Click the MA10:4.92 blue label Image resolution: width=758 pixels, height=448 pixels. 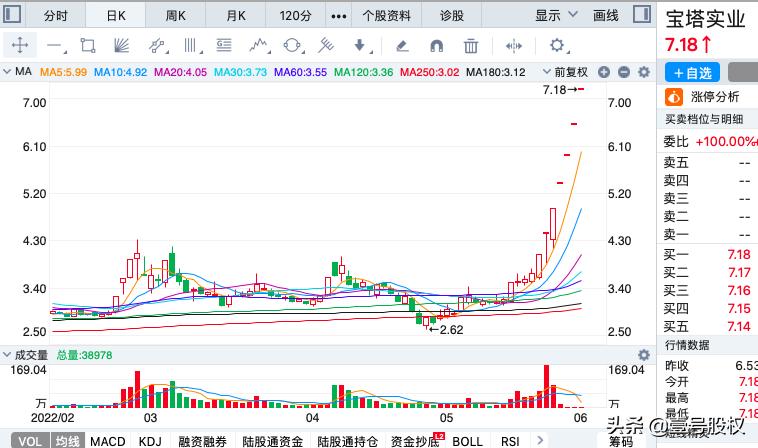[120, 72]
